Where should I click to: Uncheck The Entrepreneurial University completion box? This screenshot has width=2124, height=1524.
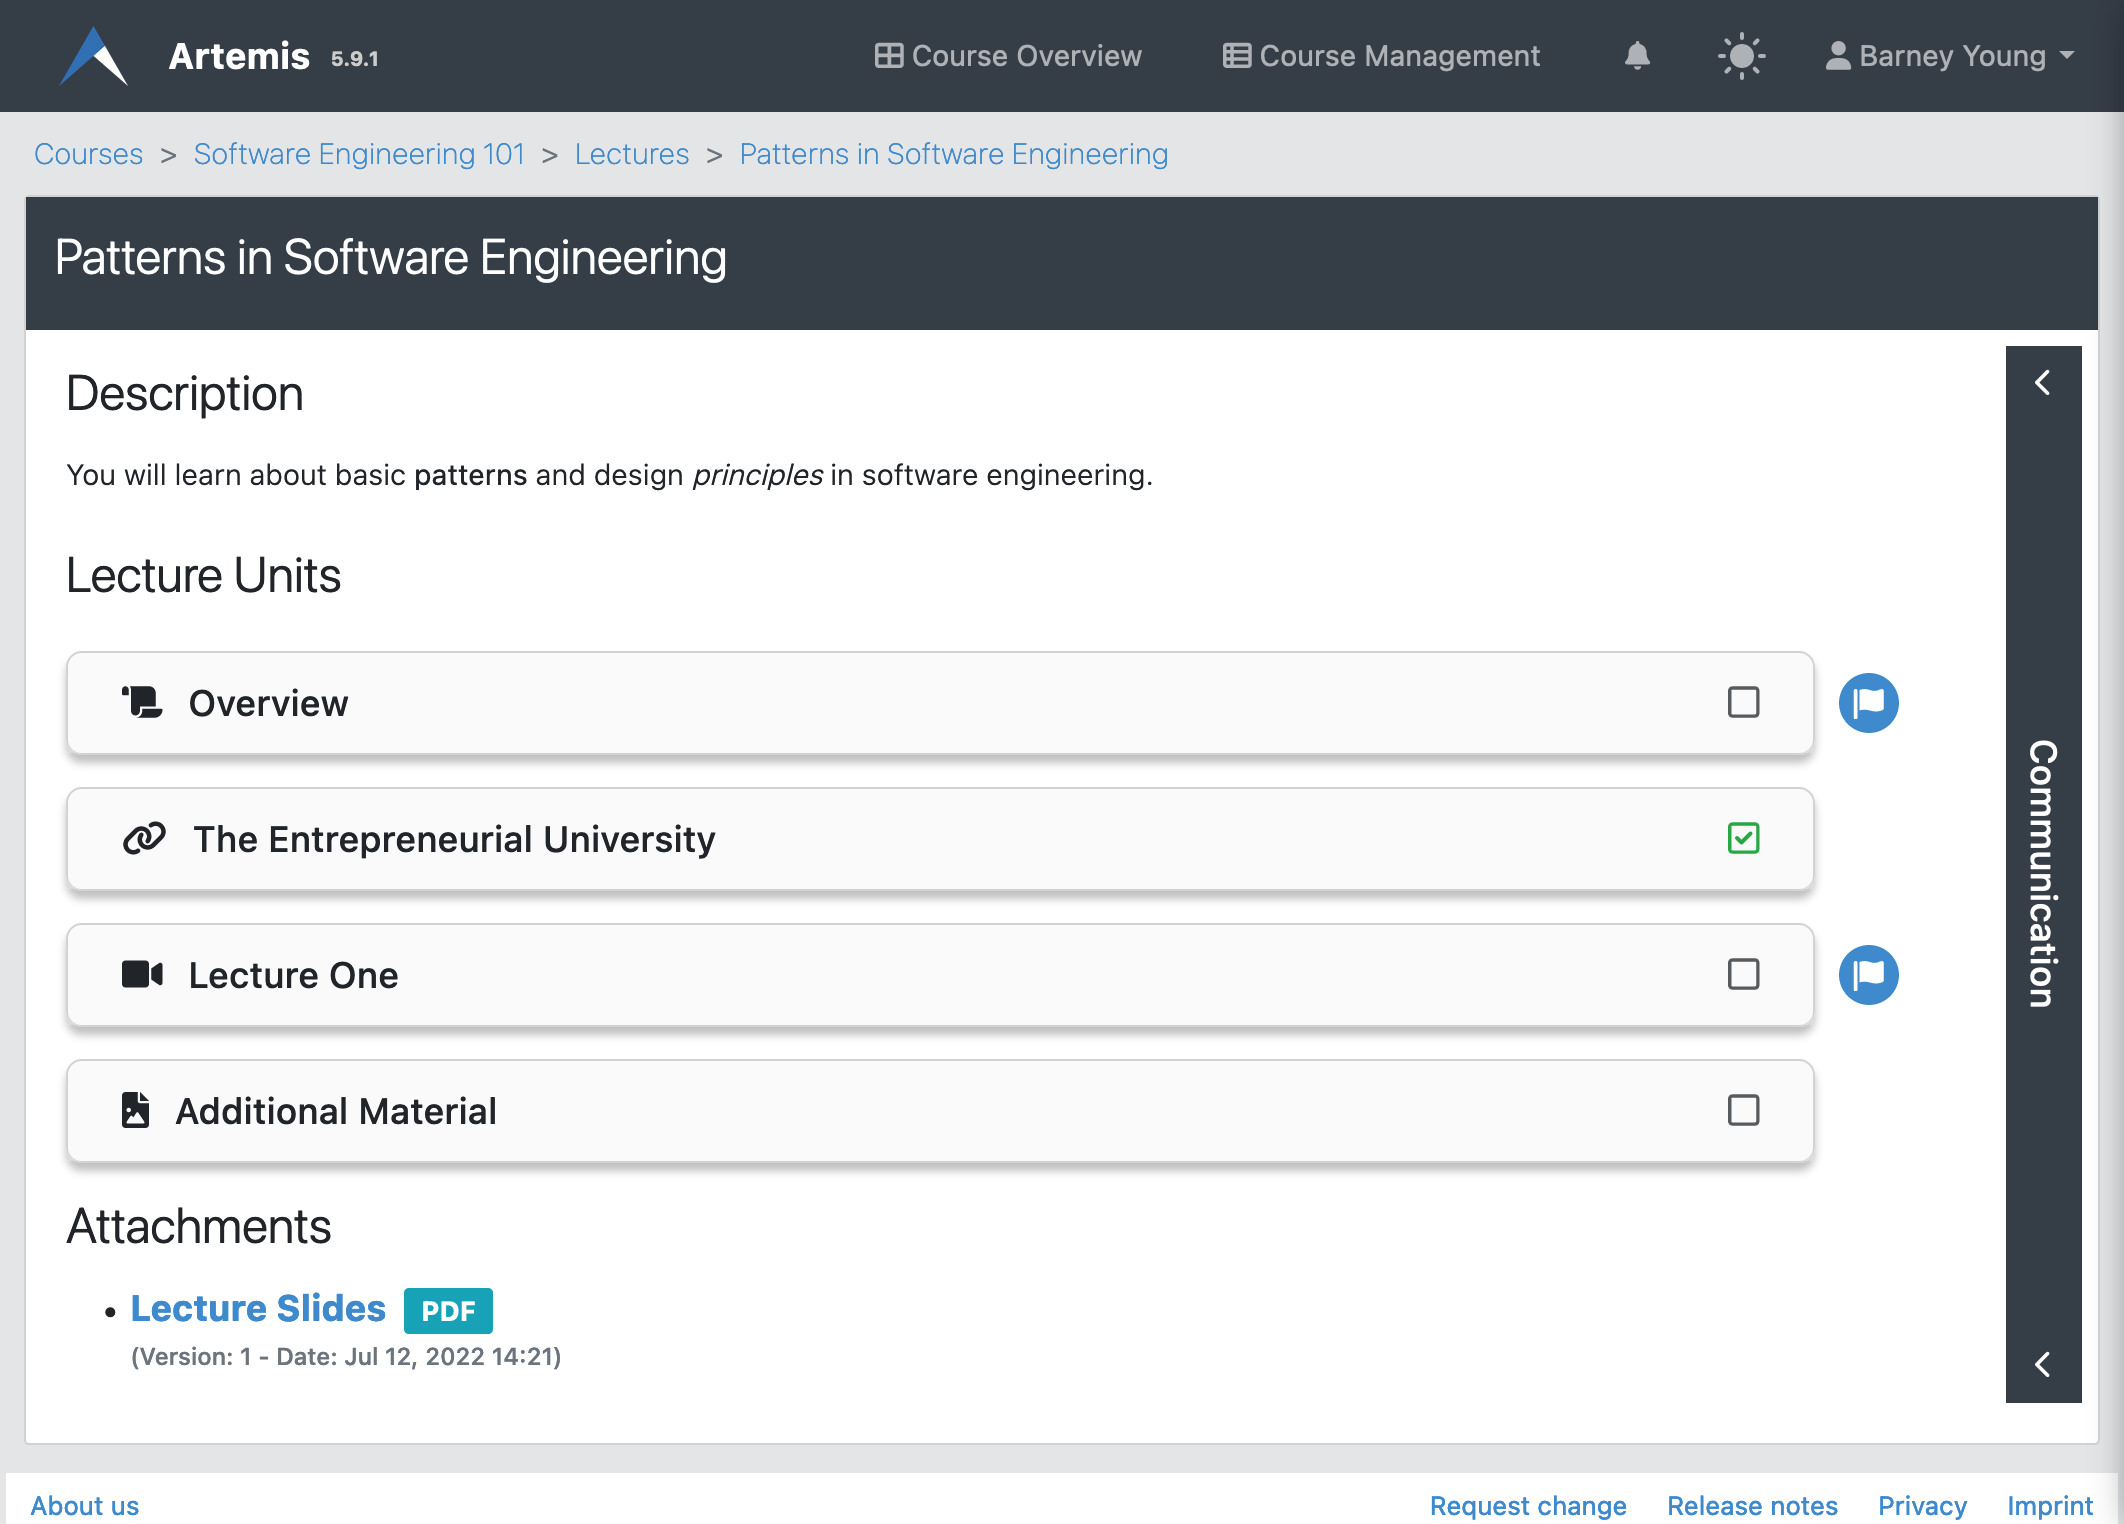point(1743,838)
